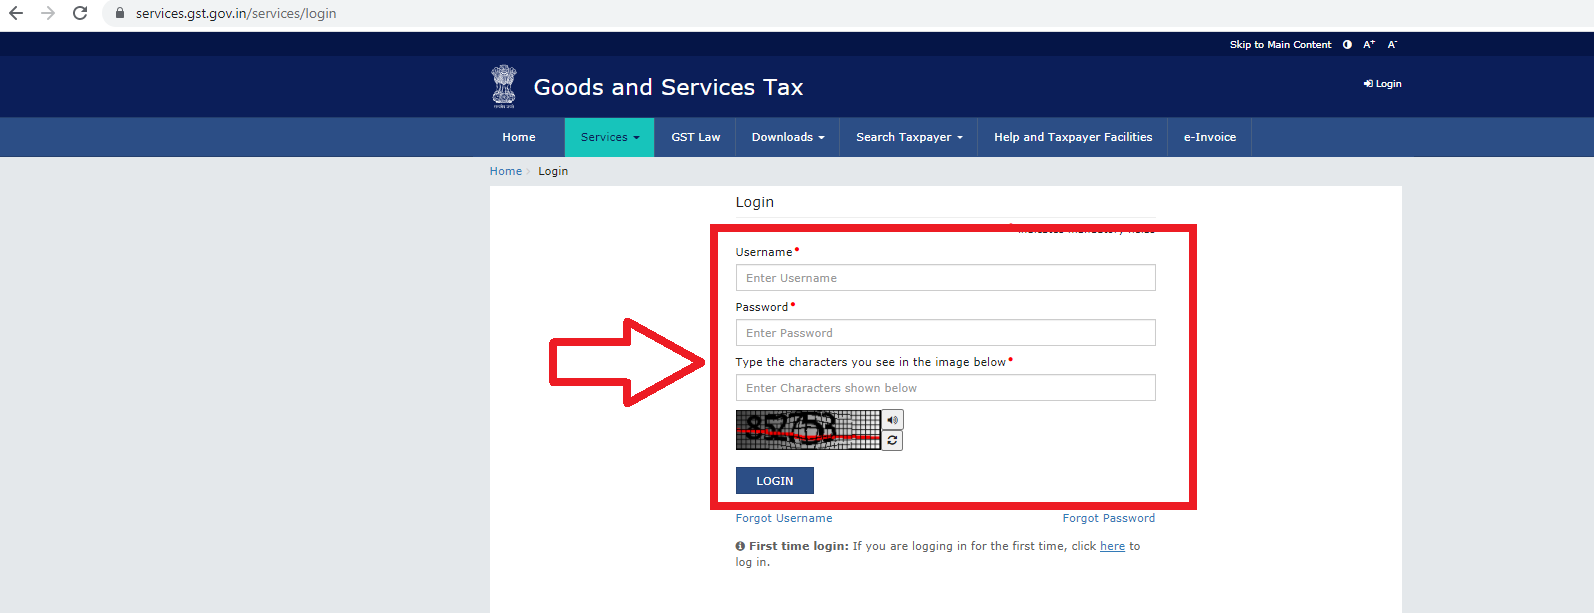Open the Home menu item
Viewport: 1594px width, 613px height.
519,137
